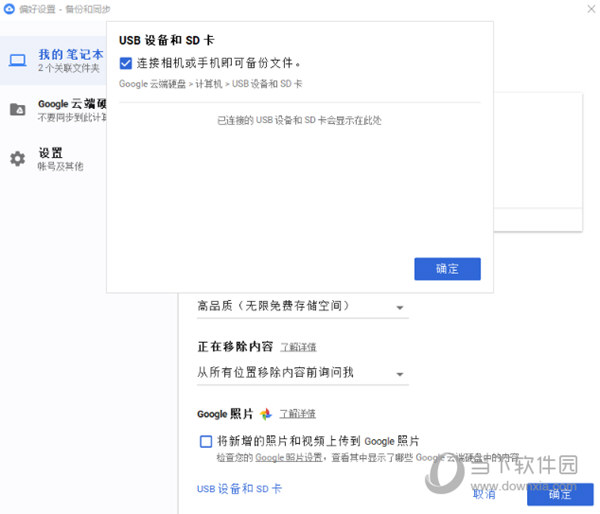Click the Google Drive folder icon

[x=18, y=109]
